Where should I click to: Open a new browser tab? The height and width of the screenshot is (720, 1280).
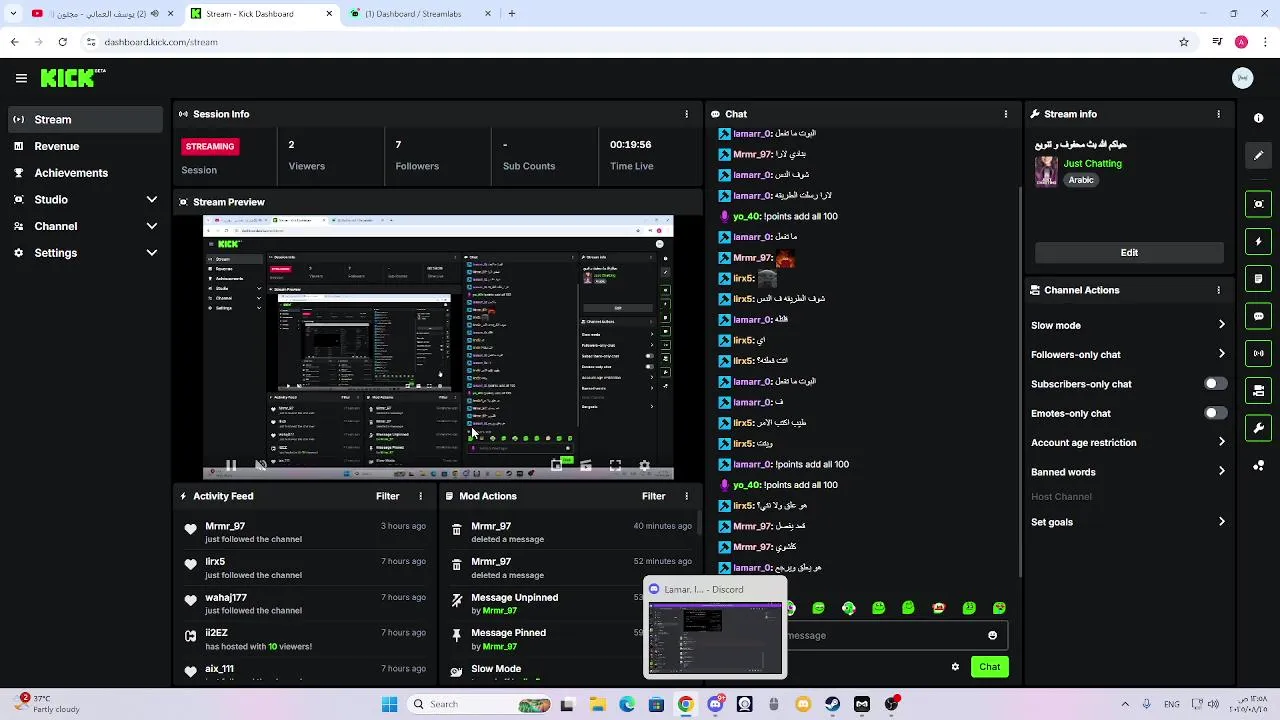(512, 14)
